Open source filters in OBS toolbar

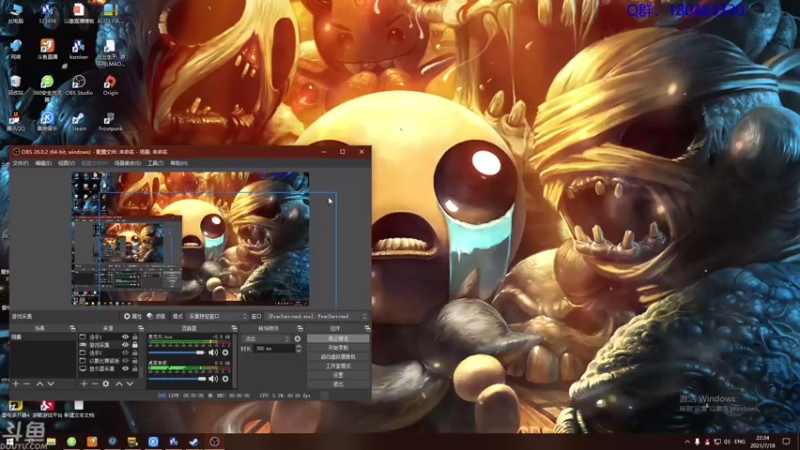point(156,316)
